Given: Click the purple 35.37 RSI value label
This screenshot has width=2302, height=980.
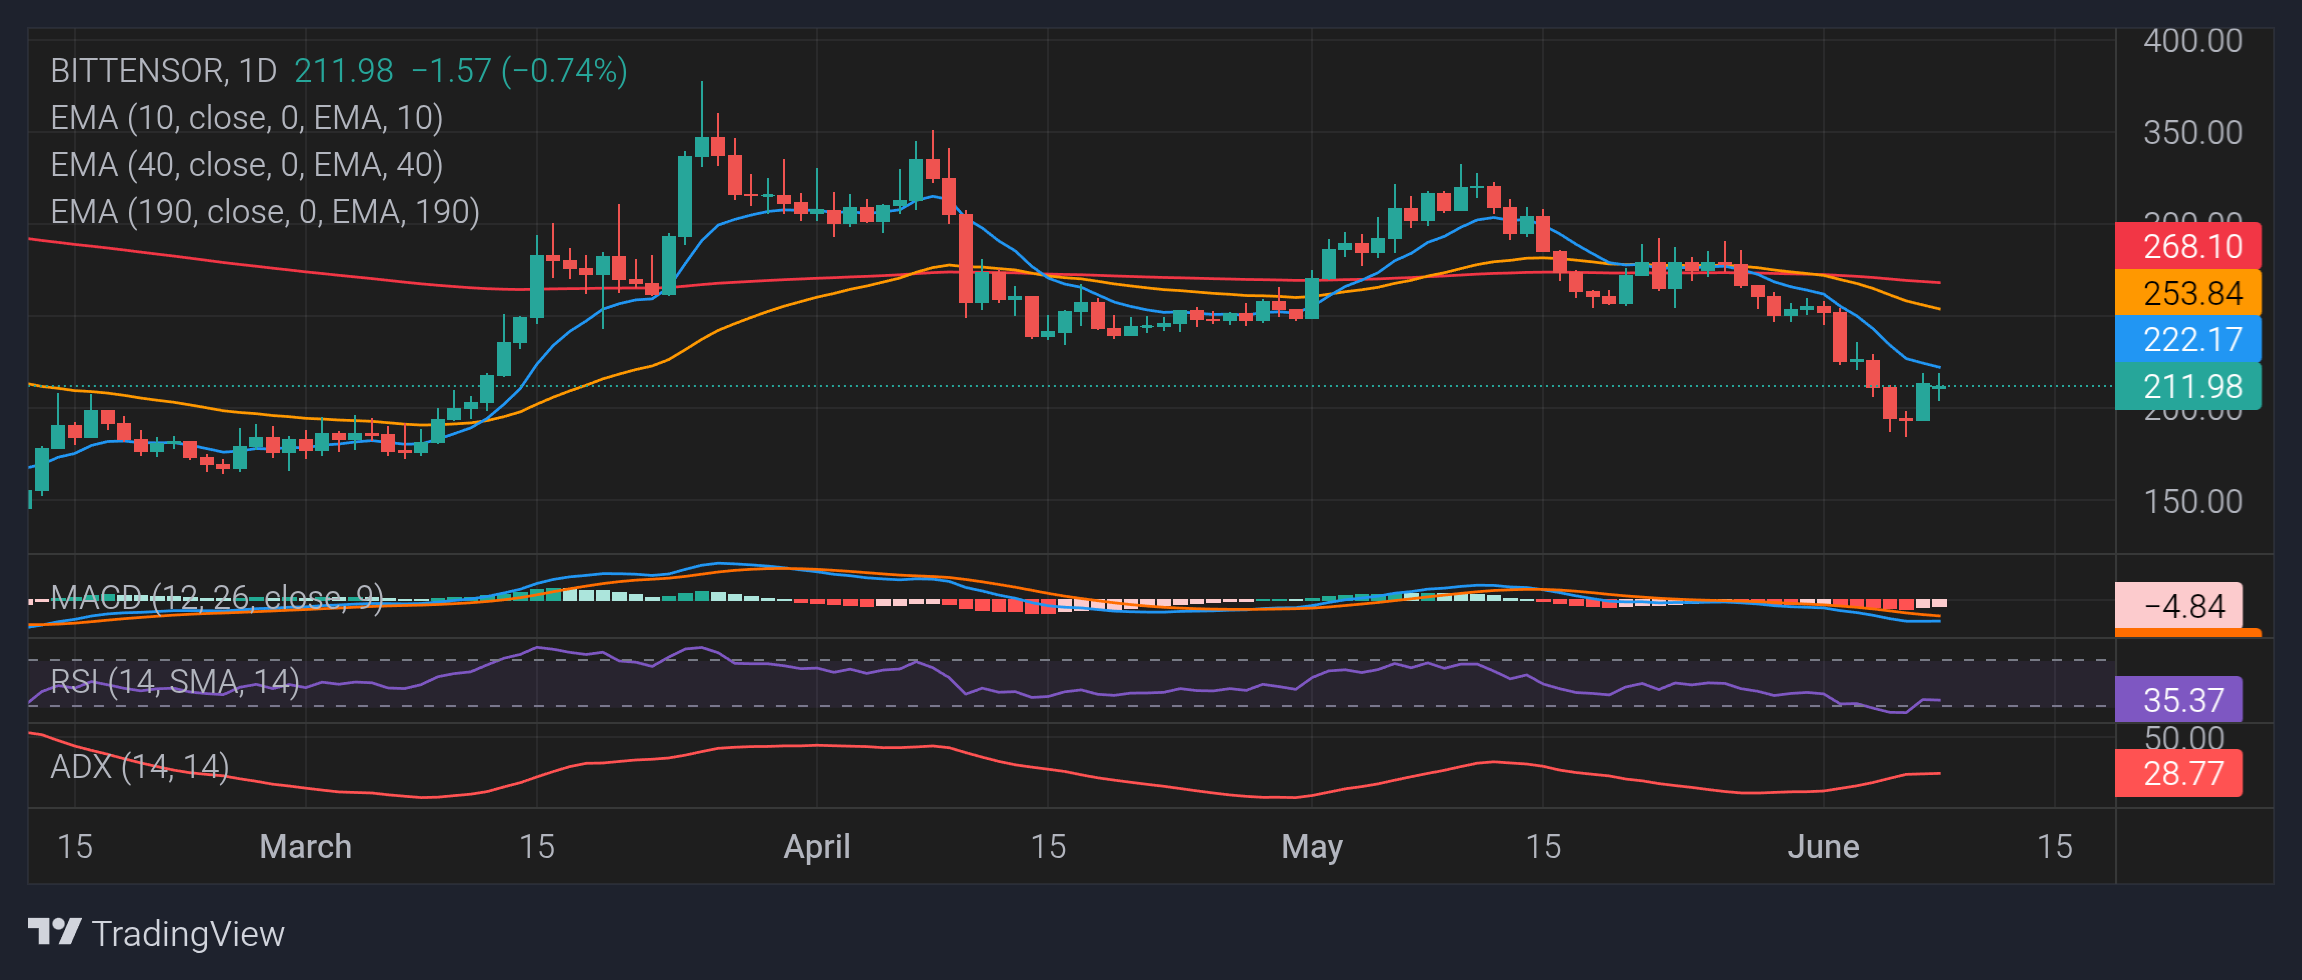Looking at the screenshot, I should click(2179, 700).
